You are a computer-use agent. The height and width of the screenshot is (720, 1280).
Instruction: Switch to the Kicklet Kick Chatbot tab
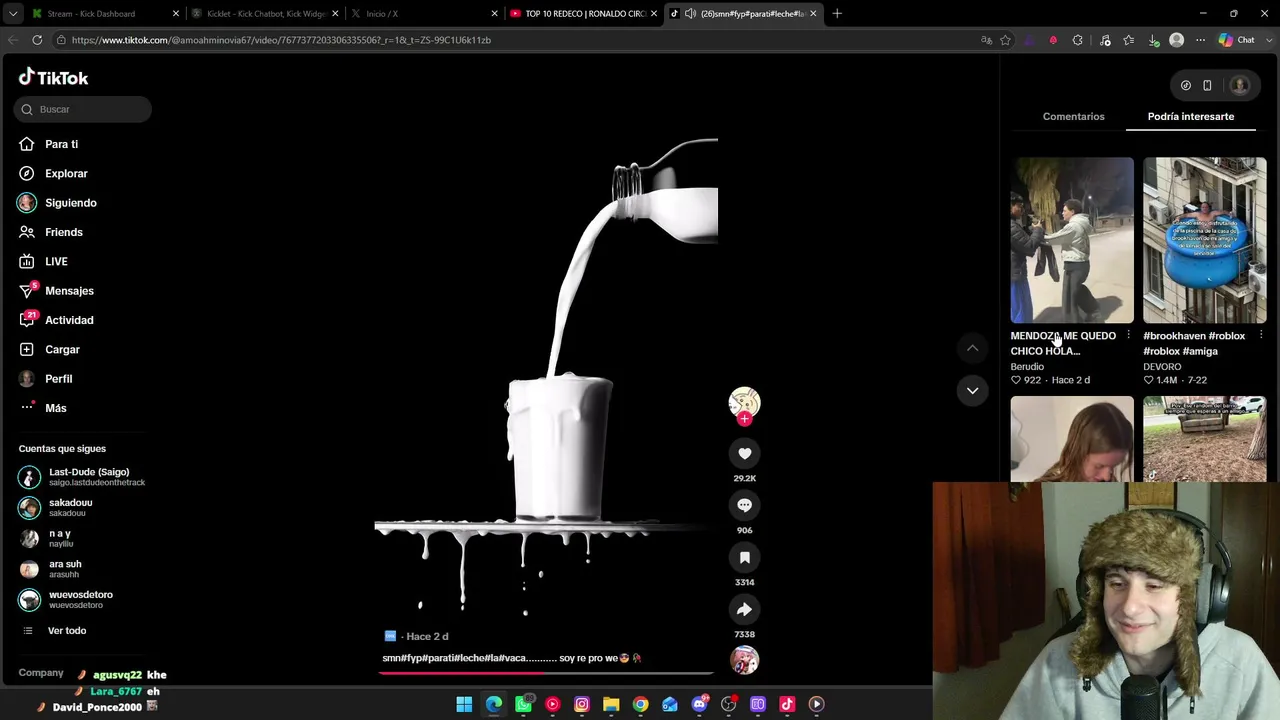click(264, 14)
